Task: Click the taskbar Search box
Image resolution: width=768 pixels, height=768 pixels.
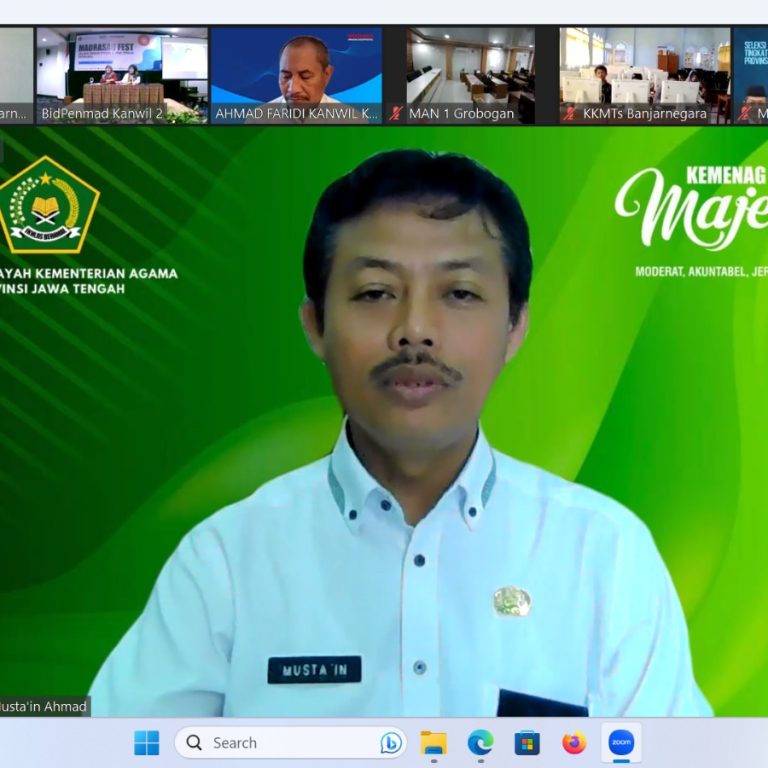Action: click(290, 743)
